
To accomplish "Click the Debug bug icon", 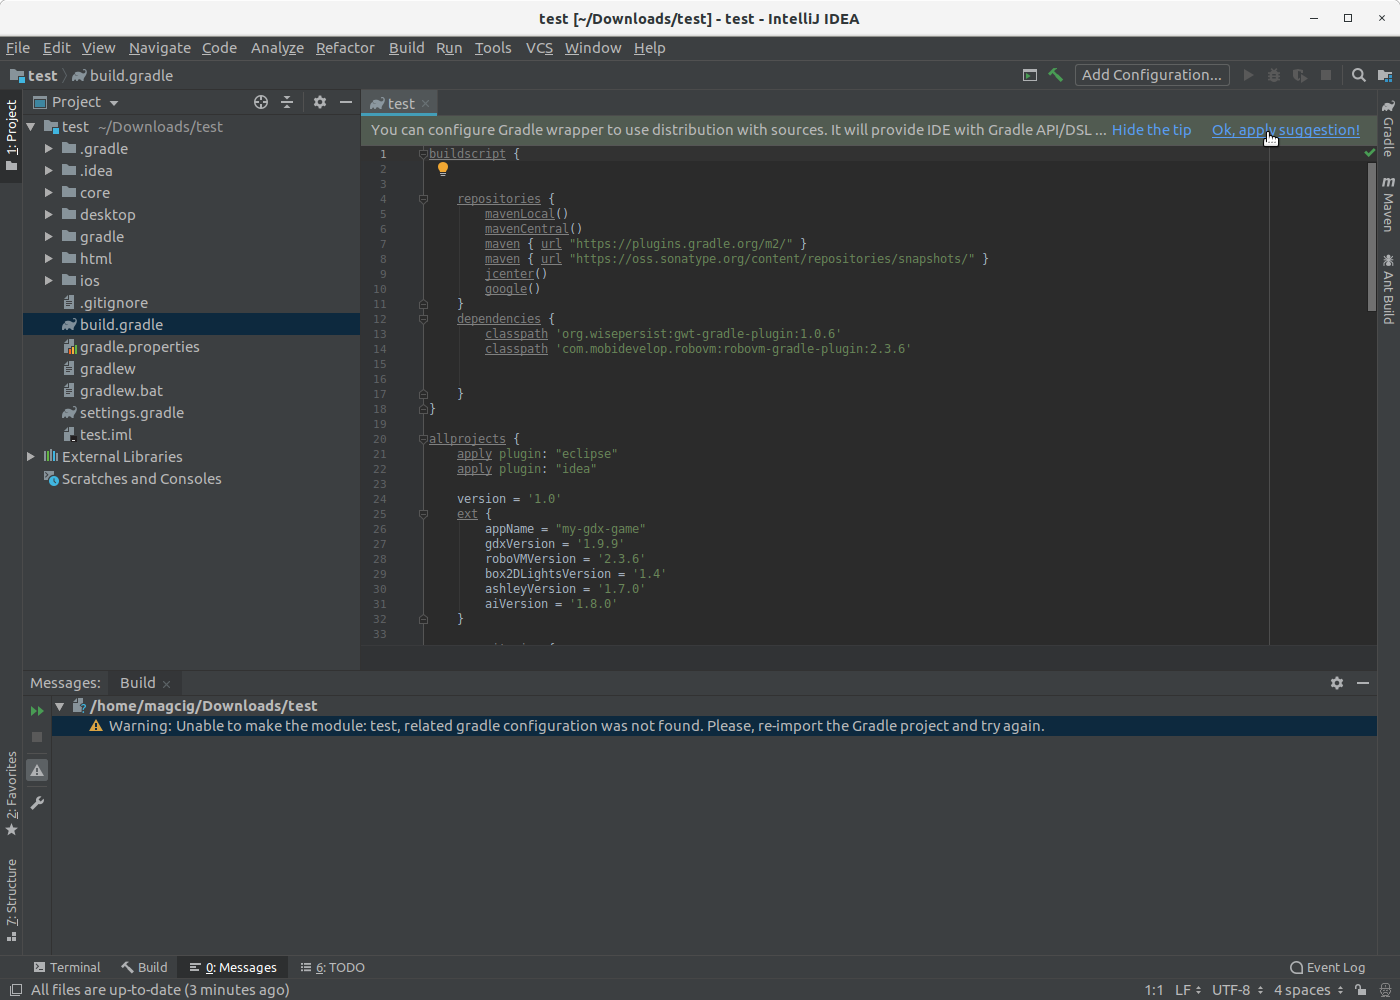I will click(1274, 75).
